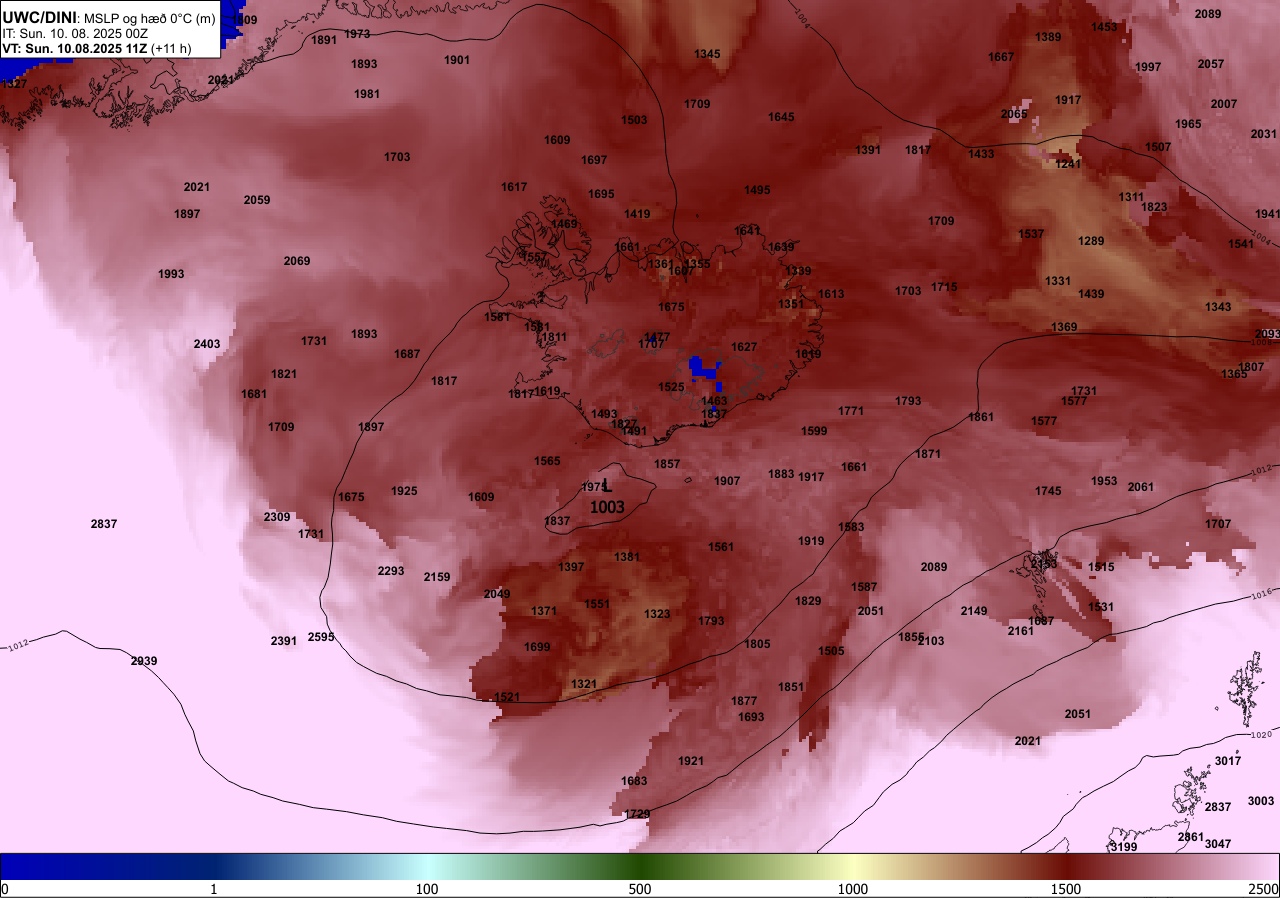1280x898 pixels.
Task: Select the IT: Sun. 10. 08. 2025 00Z line
Action: pos(76,33)
